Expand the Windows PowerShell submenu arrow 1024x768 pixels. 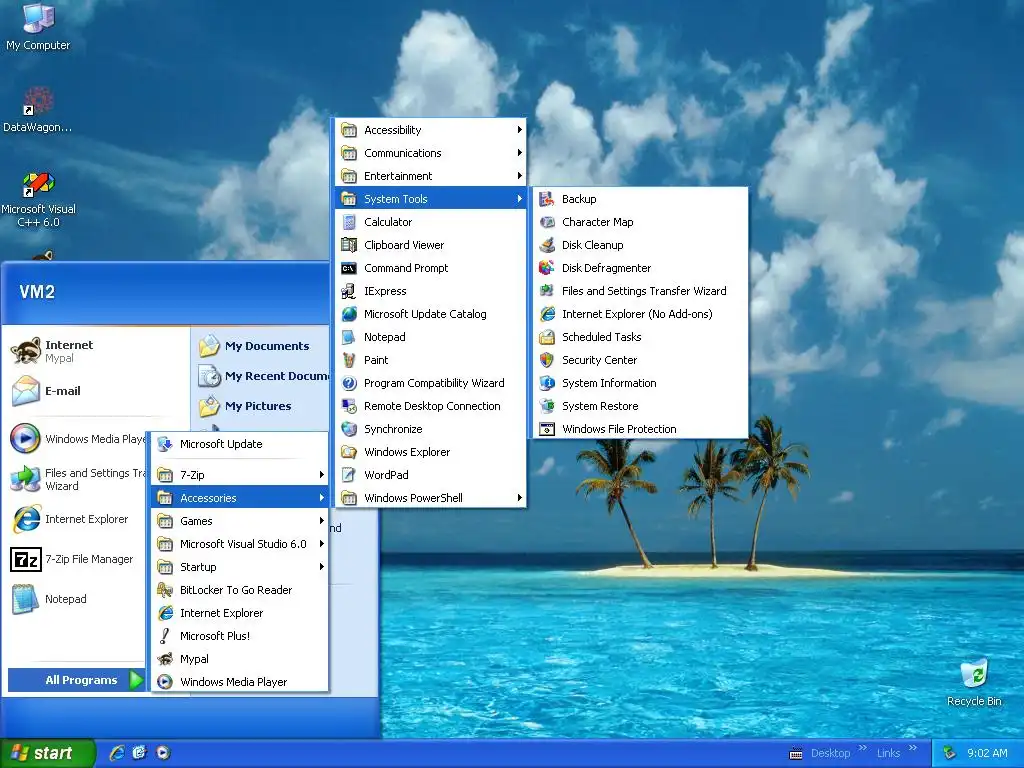click(519, 498)
